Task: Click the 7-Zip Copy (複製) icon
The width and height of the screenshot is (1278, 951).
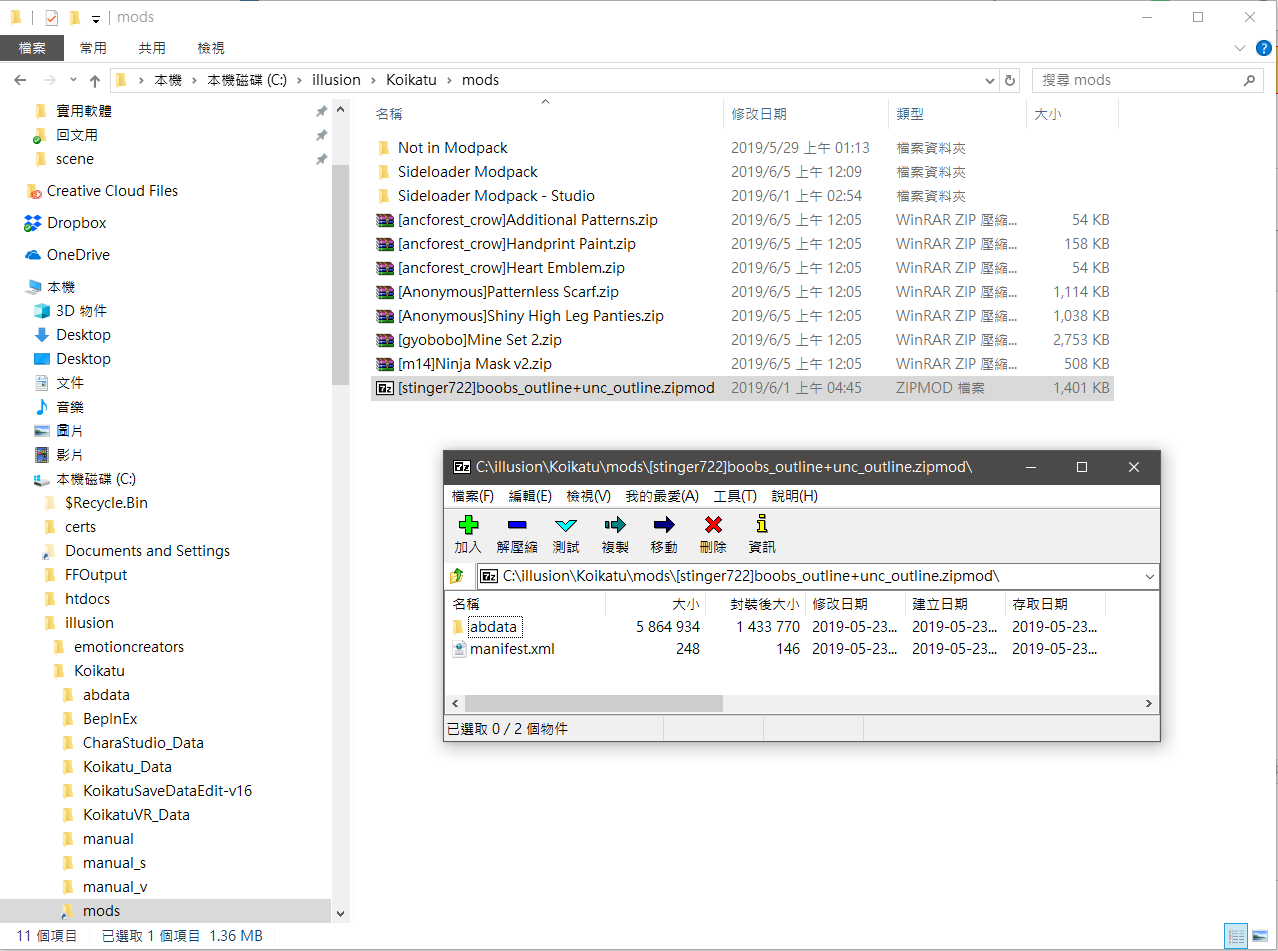Action: tap(614, 533)
